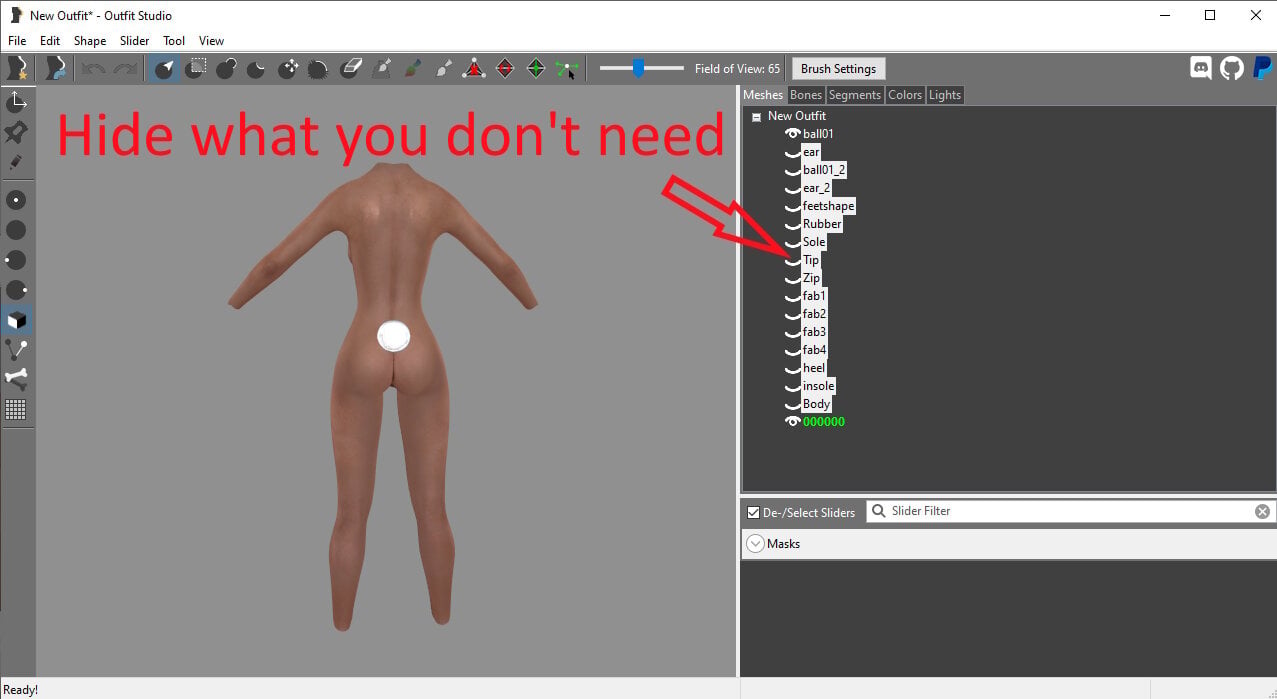Expand the Masks section chevron
Viewport: 1277px width, 699px height.
point(756,544)
